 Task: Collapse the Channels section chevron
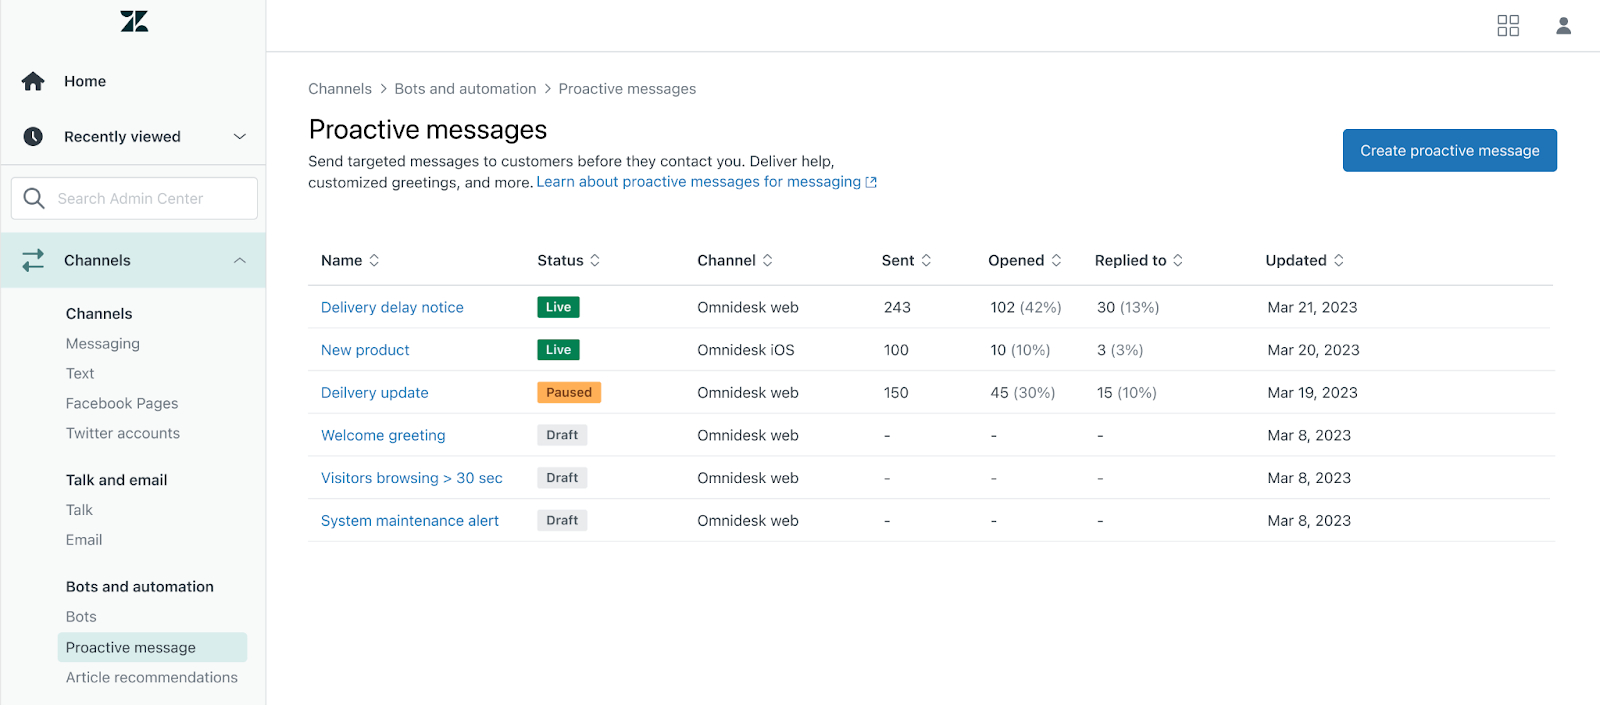tap(240, 260)
